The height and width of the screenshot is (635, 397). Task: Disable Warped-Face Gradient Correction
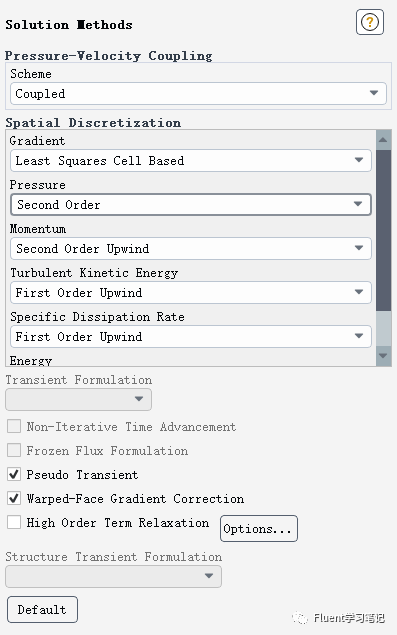pyautogui.click(x=14, y=498)
